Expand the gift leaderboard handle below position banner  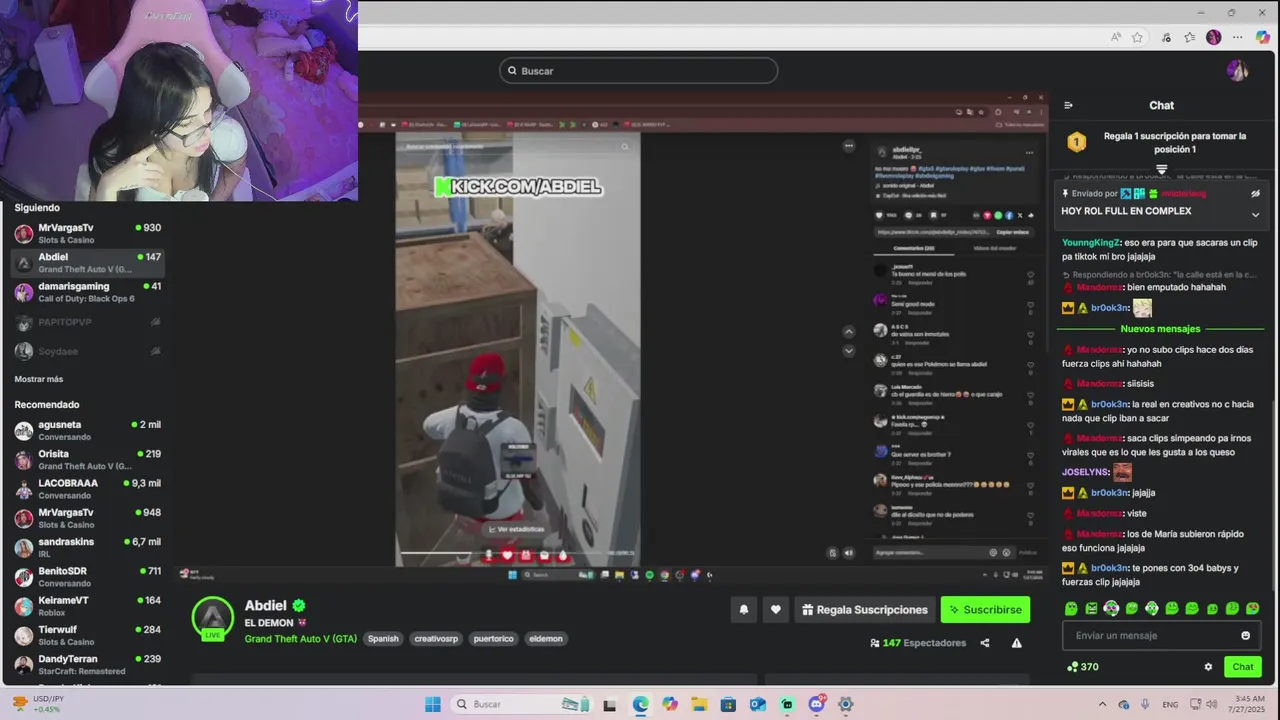click(x=1161, y=169)
